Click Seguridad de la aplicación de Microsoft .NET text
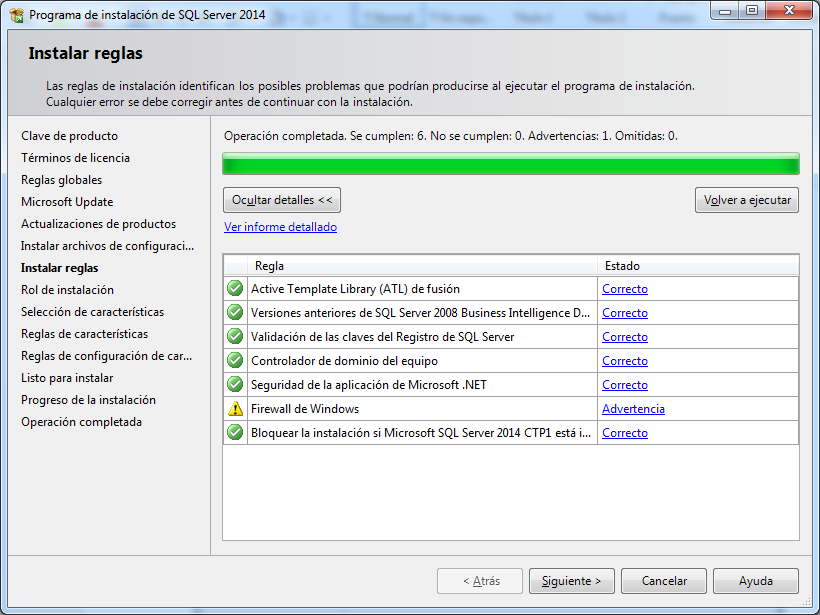This screenshot has height=615, width=820. pyautogui.click(x=369, y=385)
